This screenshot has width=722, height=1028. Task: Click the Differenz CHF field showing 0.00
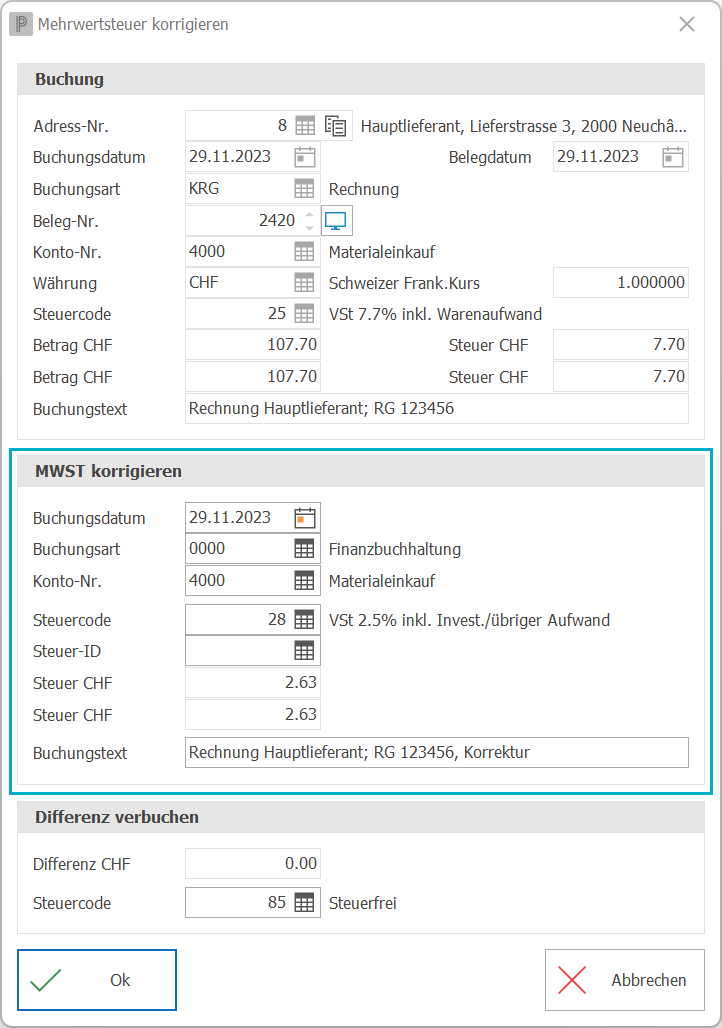point(253,863)
